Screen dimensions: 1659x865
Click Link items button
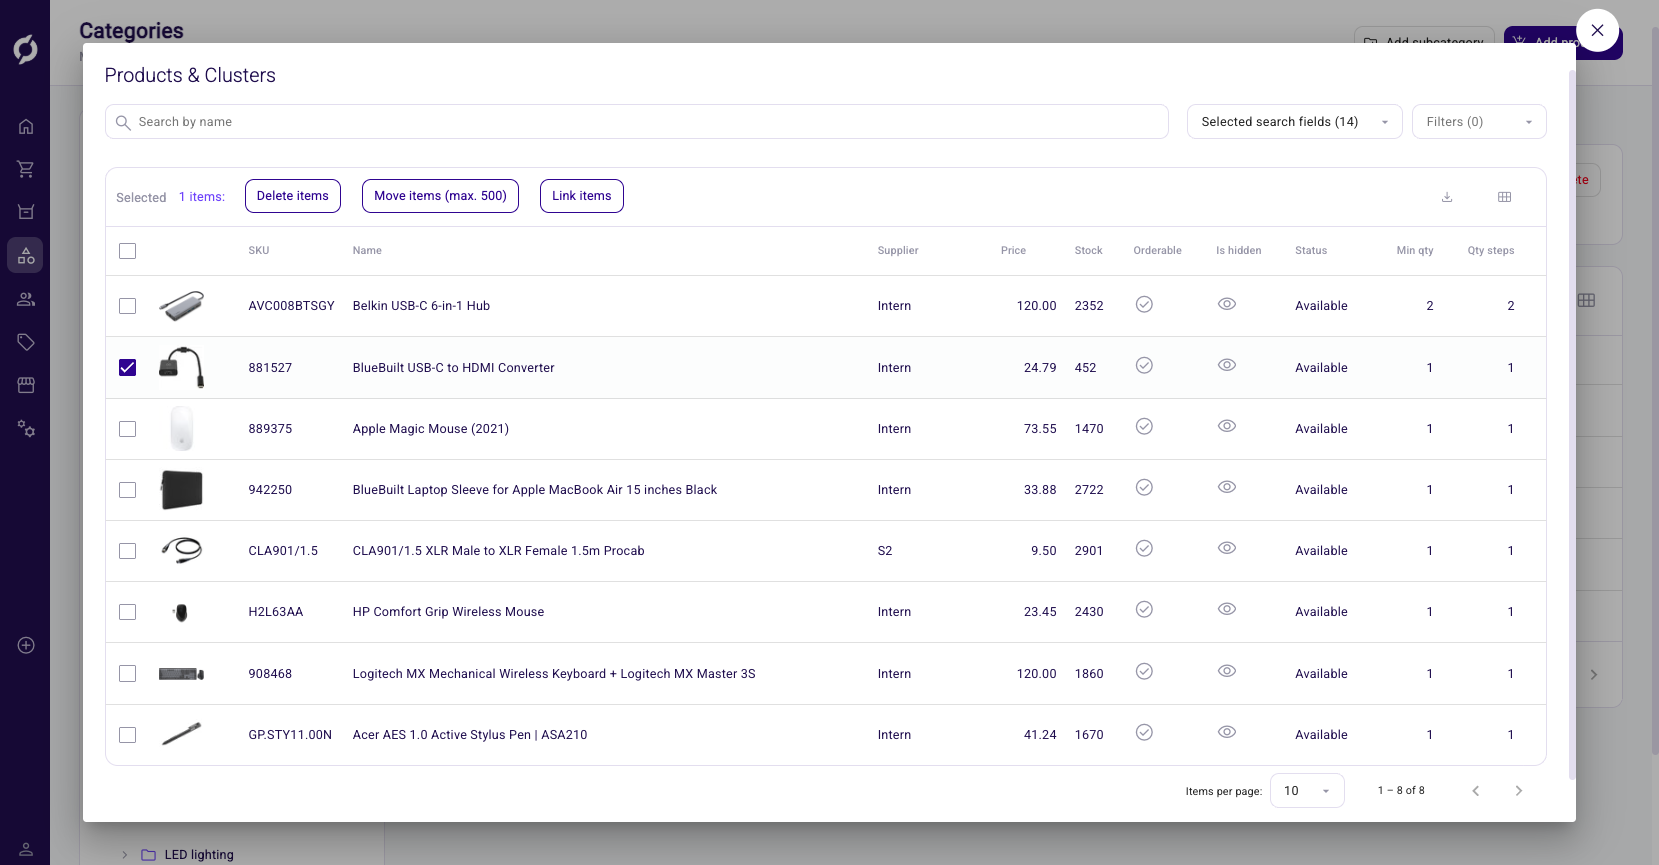(x=582, y=196)
